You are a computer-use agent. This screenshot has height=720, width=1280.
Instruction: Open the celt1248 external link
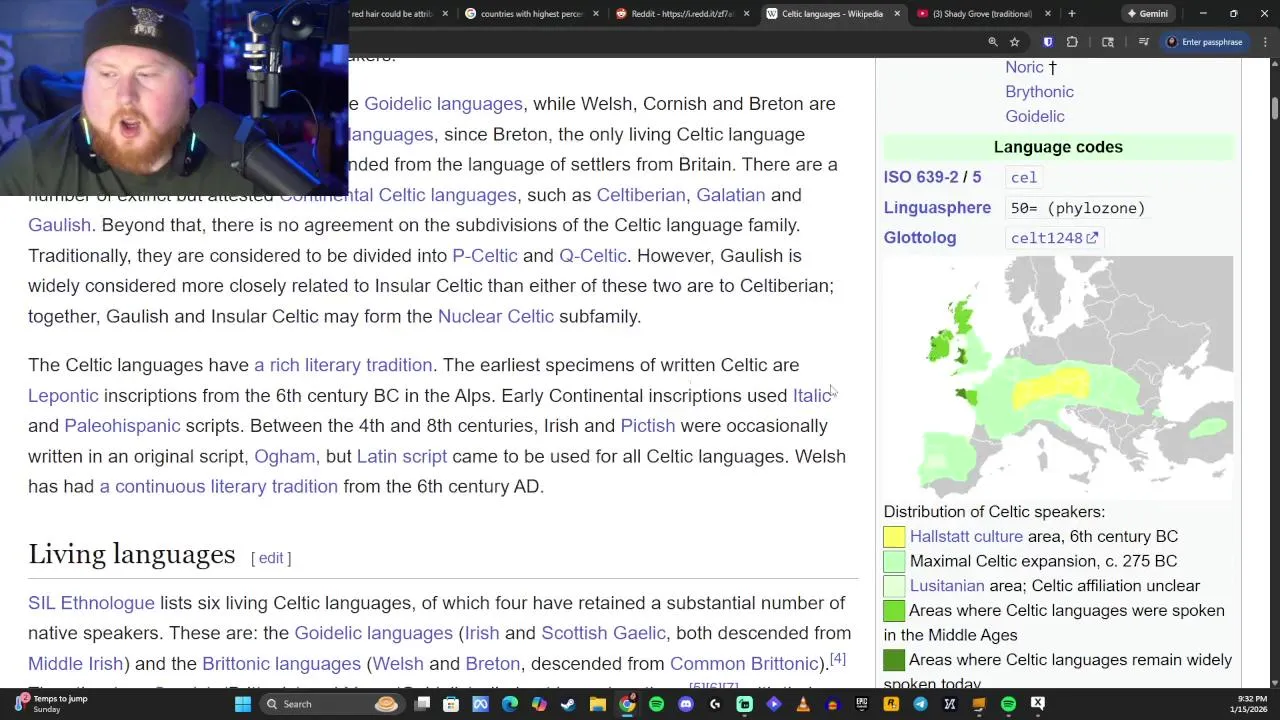point(1054,238)
